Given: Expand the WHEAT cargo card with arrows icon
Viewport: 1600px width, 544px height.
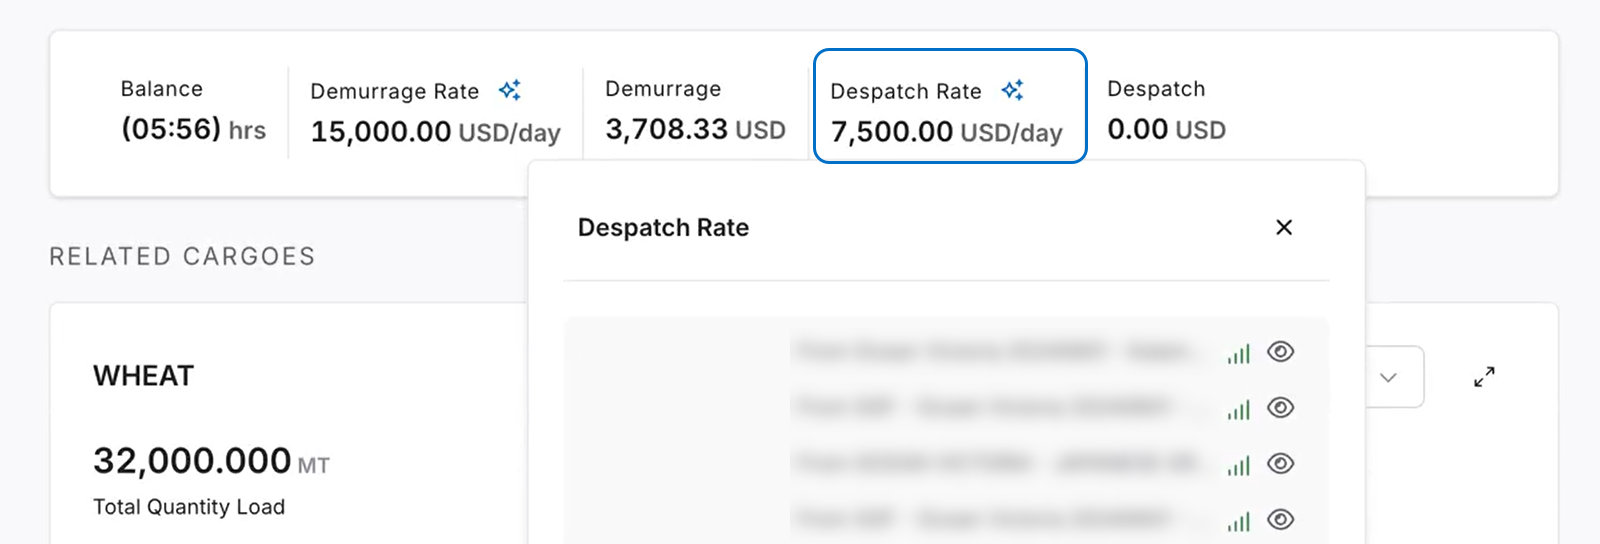Looking at the screenshot, I should 1484,377.
